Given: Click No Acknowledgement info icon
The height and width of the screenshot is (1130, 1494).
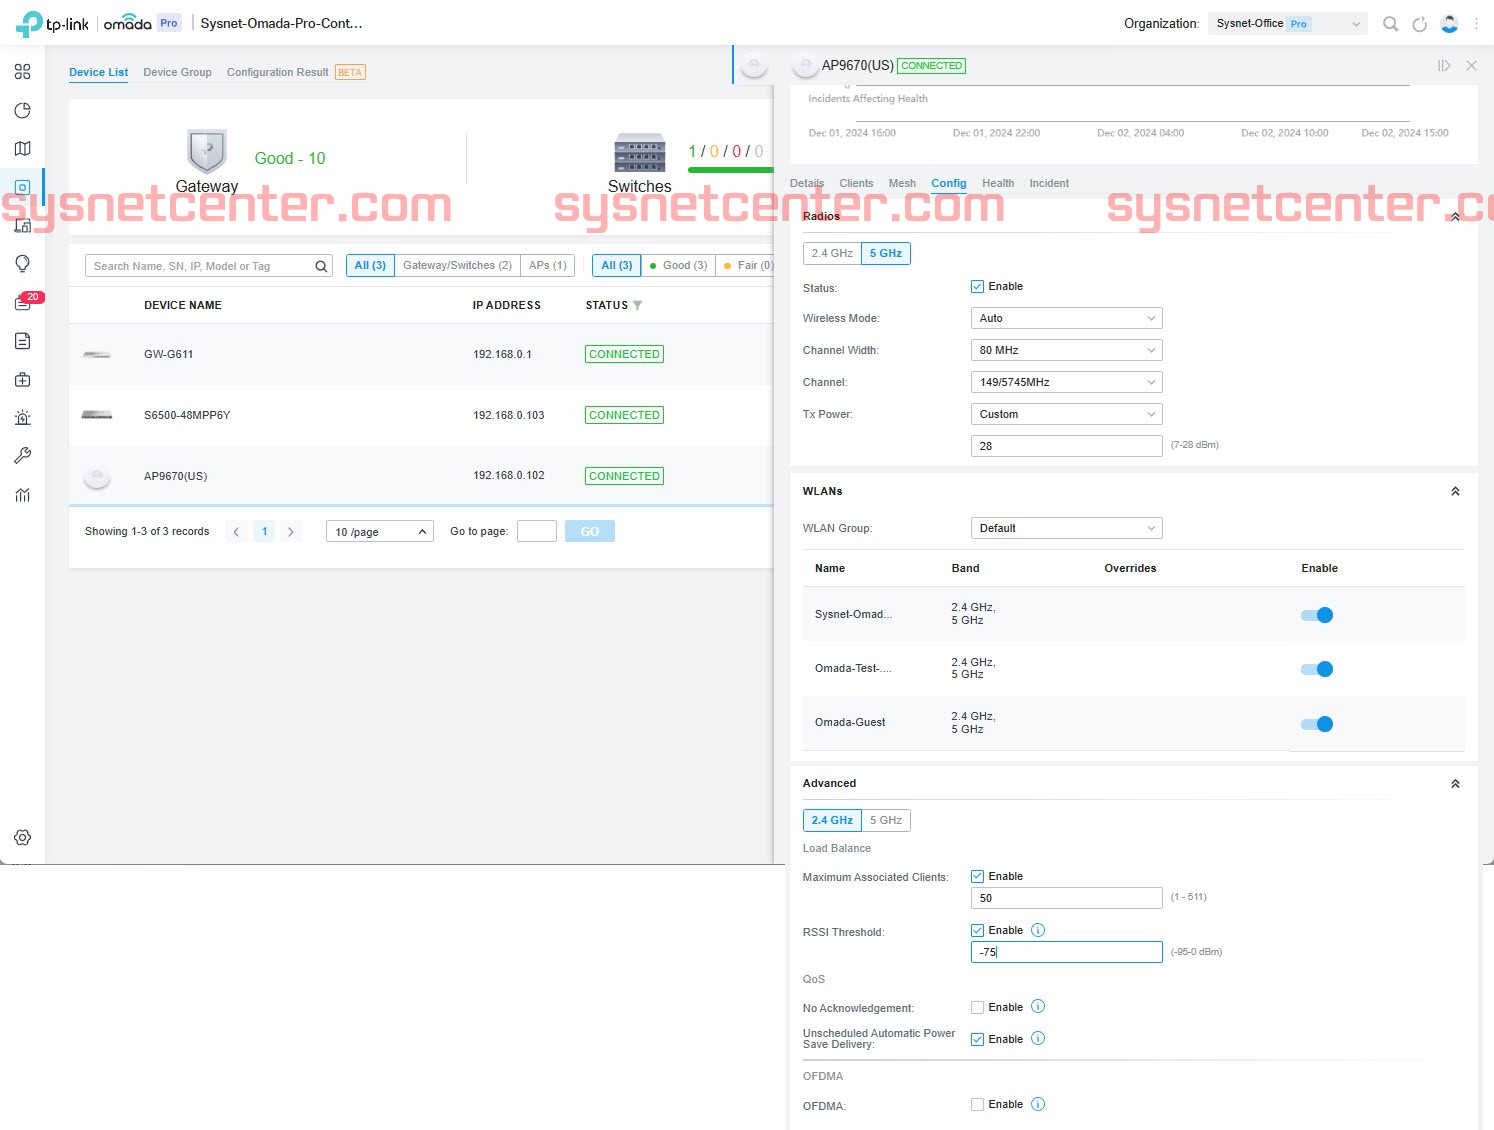Looking at the screenshot, I should pos(1038,1007).
